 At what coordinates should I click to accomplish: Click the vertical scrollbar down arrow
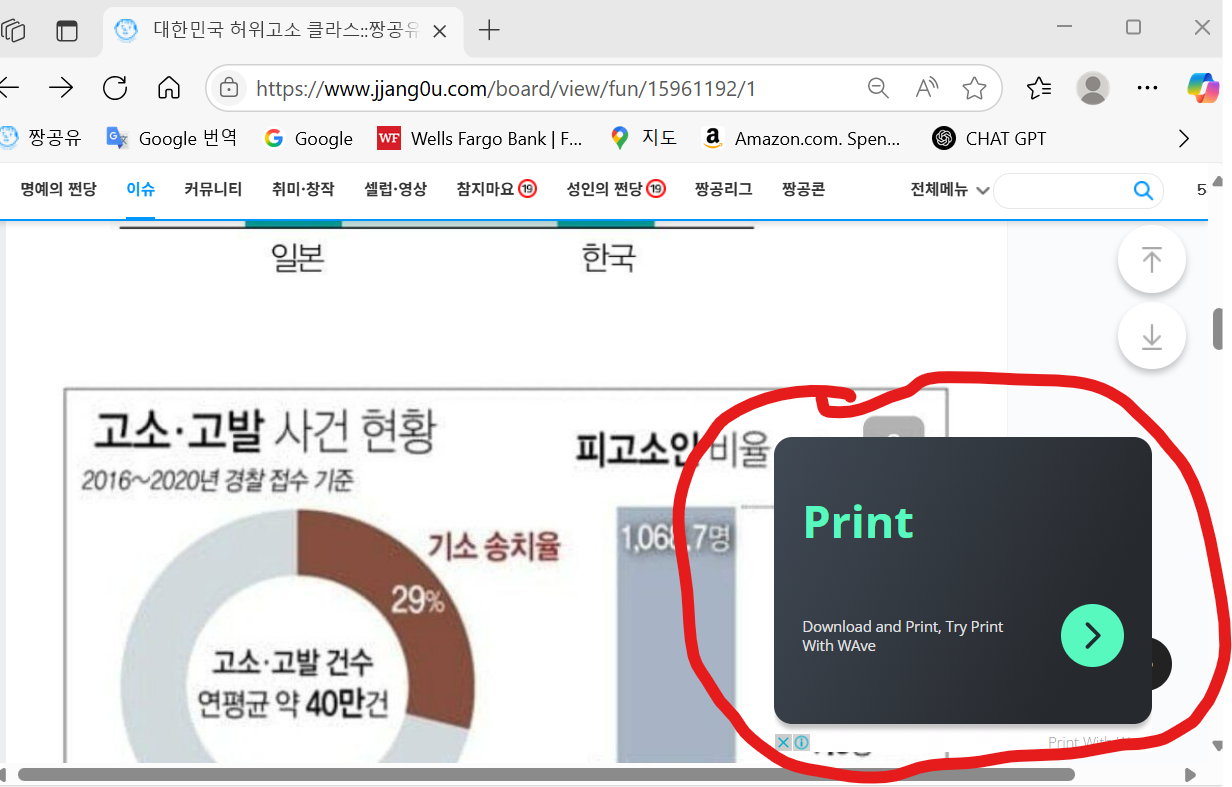[x=1217, y=745]
